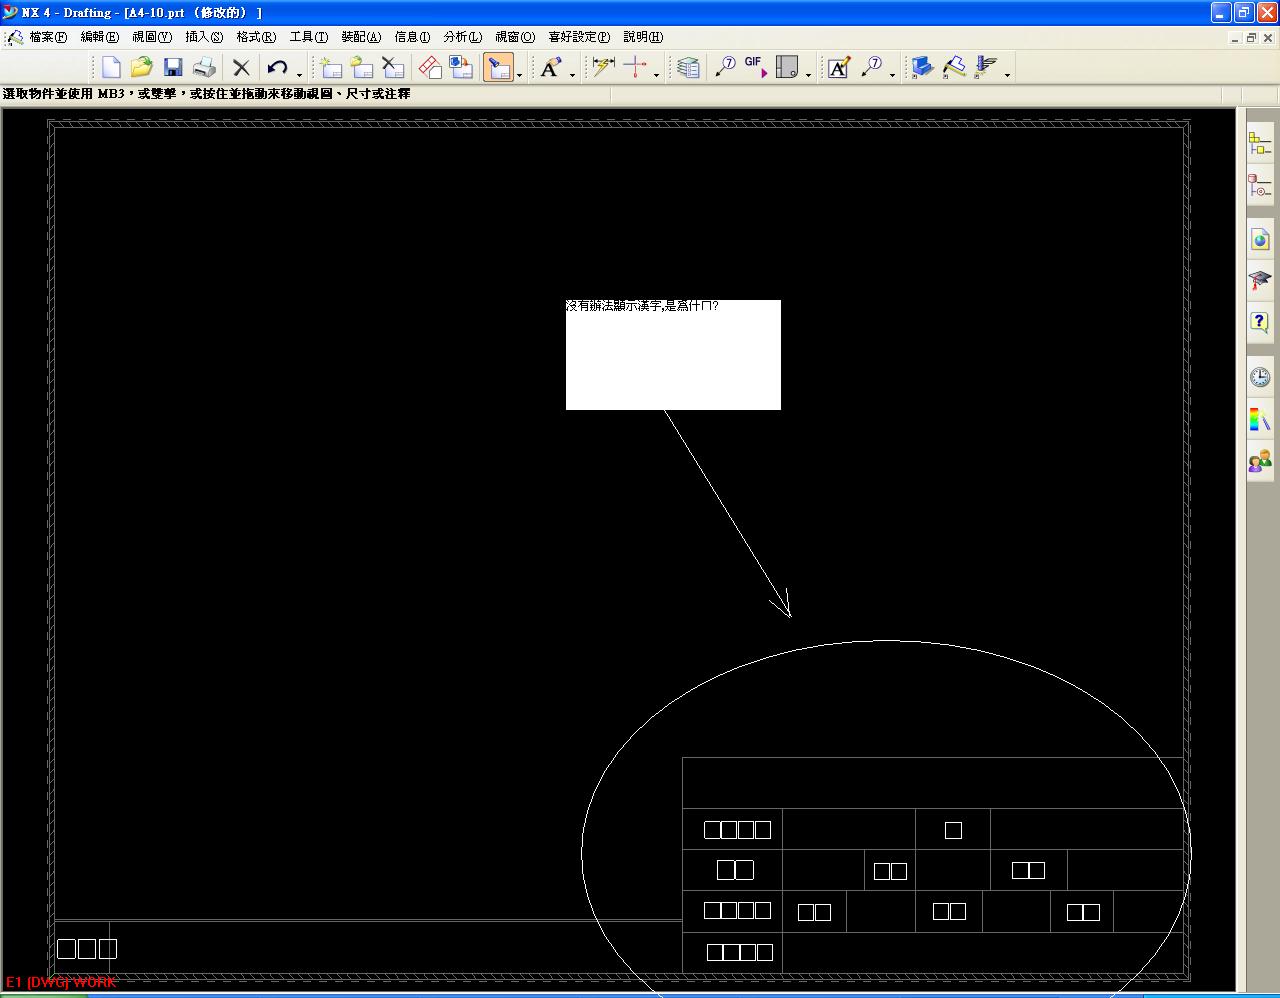This screenshot has width=1280, height=998.
Task: Expand the sheet border dropdown arrow
Action: (808, 75)
